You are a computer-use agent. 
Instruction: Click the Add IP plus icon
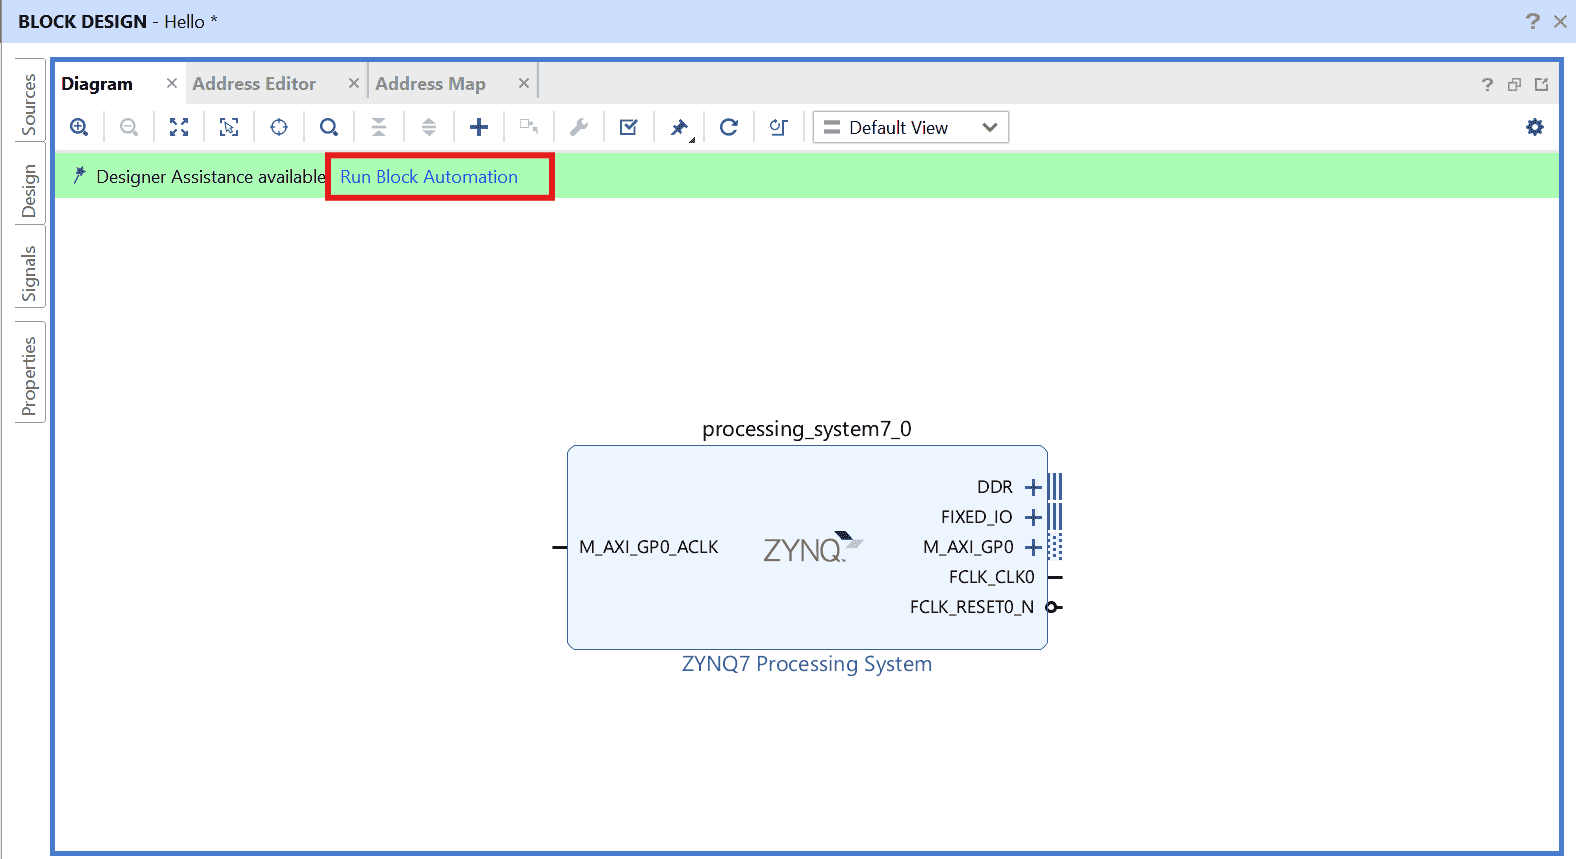click(x=479, y=127)
